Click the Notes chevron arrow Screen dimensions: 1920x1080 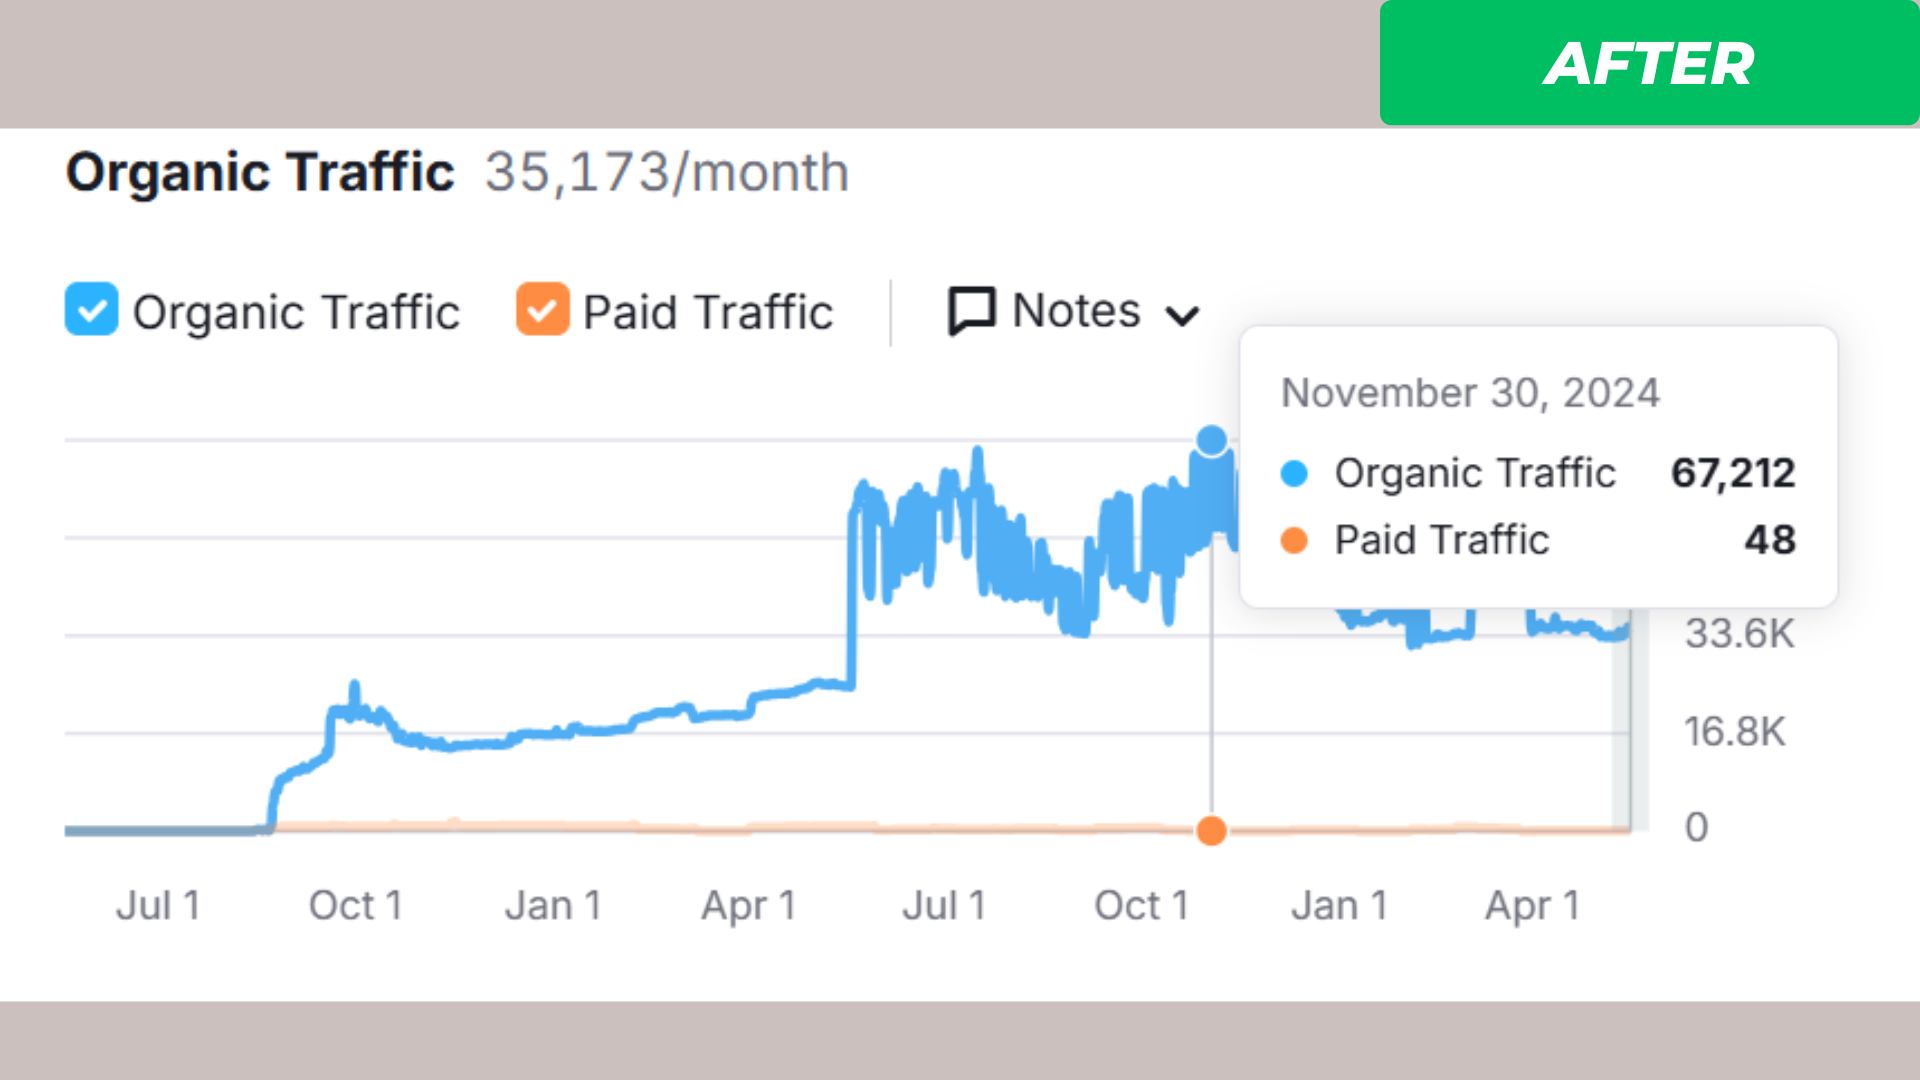(1182, 316)
